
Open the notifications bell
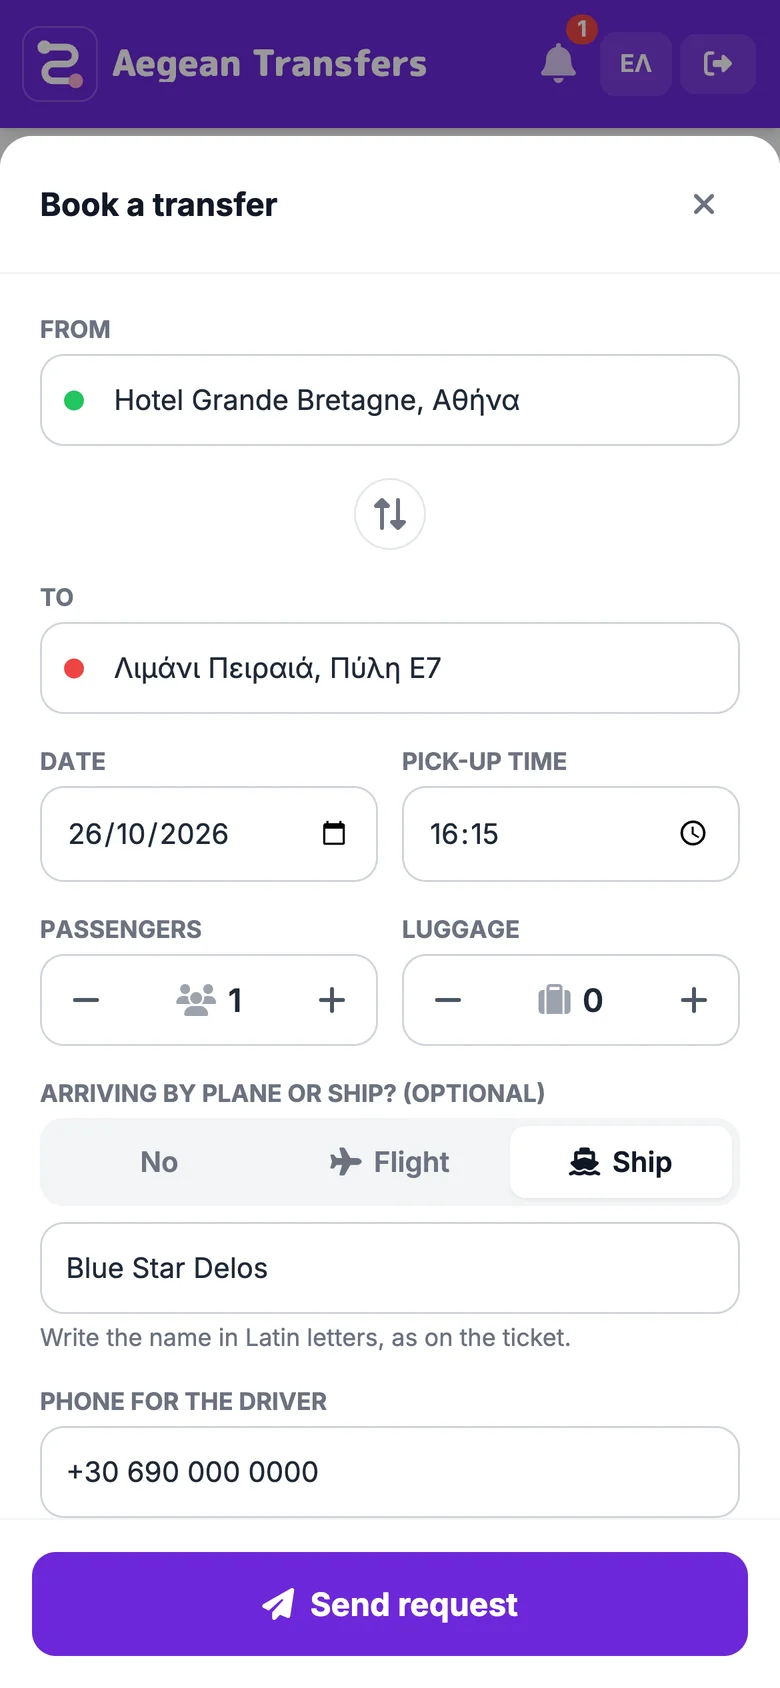[558, 64]
